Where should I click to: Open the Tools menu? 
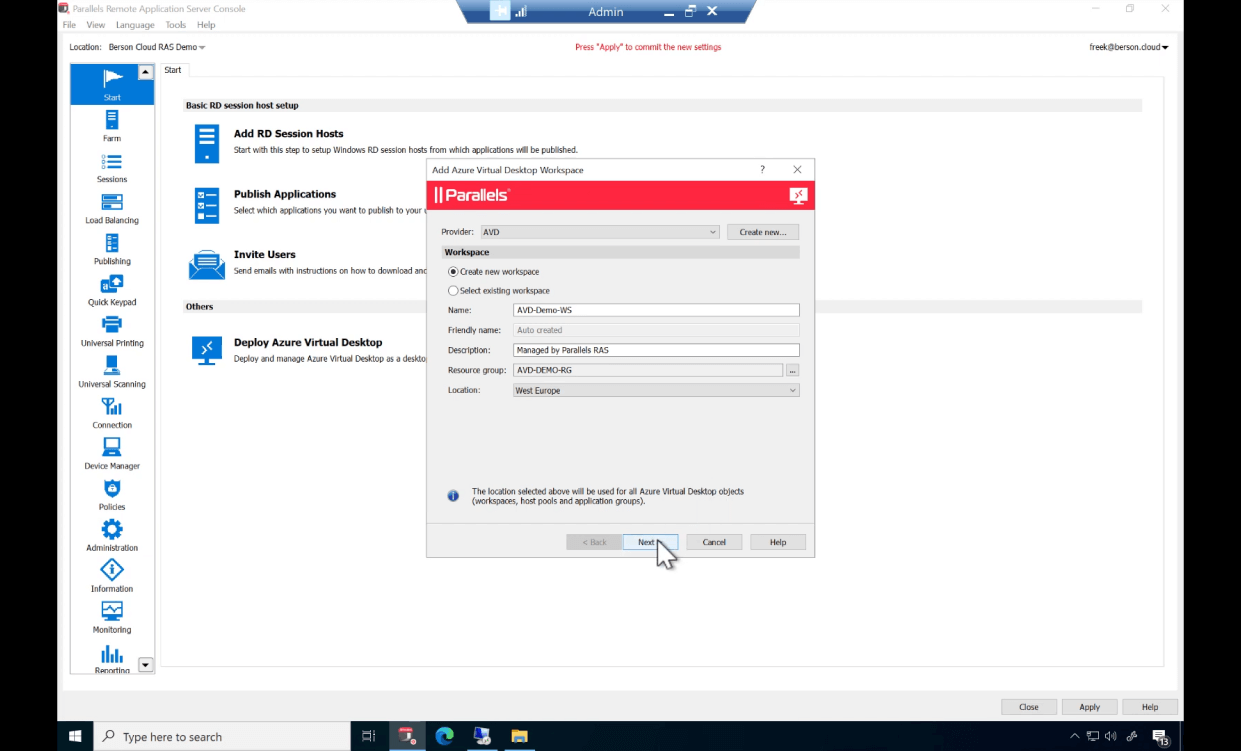coord(176,24)
